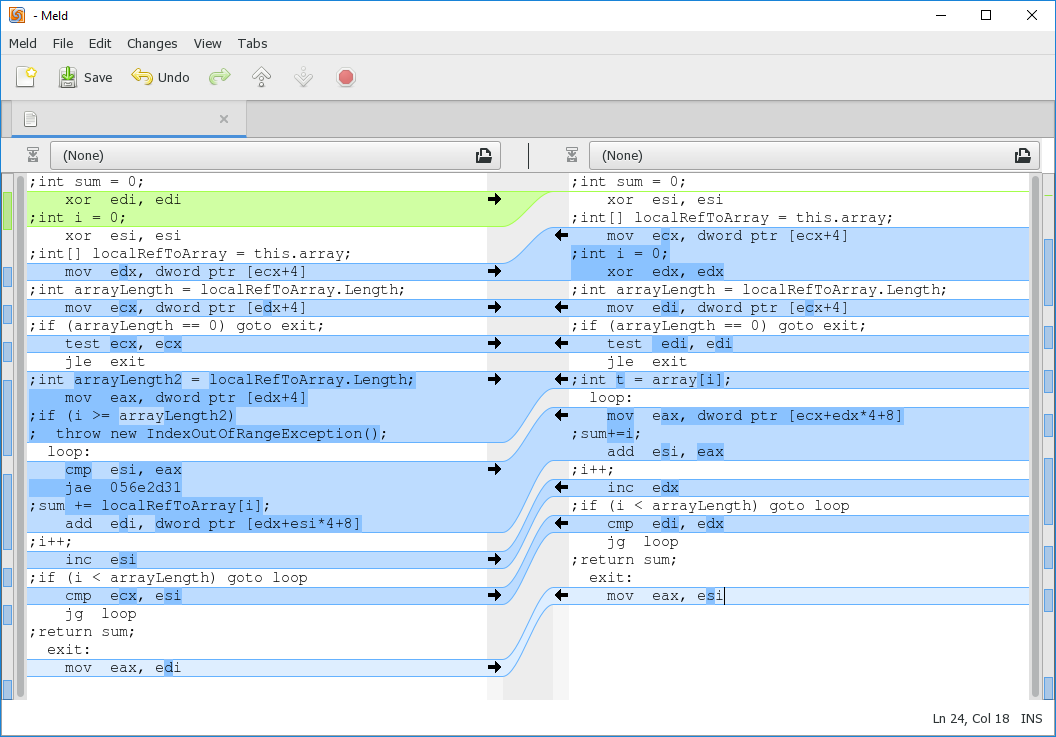
Task: Click the red Stop icon
Action: coord(345,77)
